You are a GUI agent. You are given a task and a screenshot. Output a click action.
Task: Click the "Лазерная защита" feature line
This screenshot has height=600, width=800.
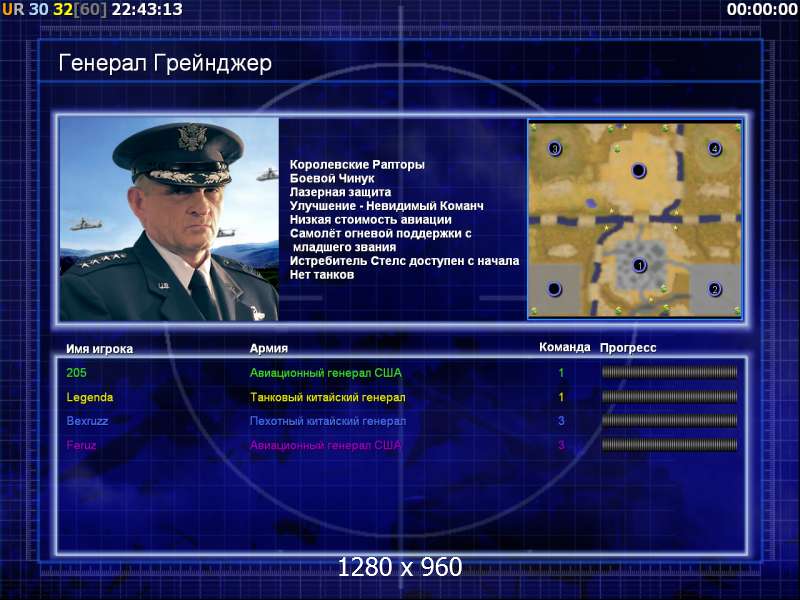coord(340,192)
